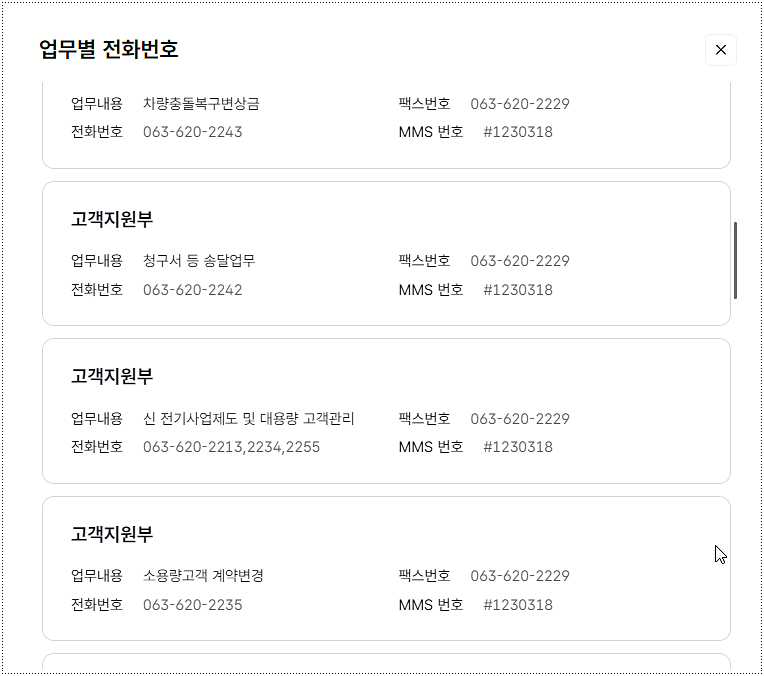Click fax number in 청구서 등 송달업무 card
Image resolution: width=764 pixels, height=676 pixels.
520,261
